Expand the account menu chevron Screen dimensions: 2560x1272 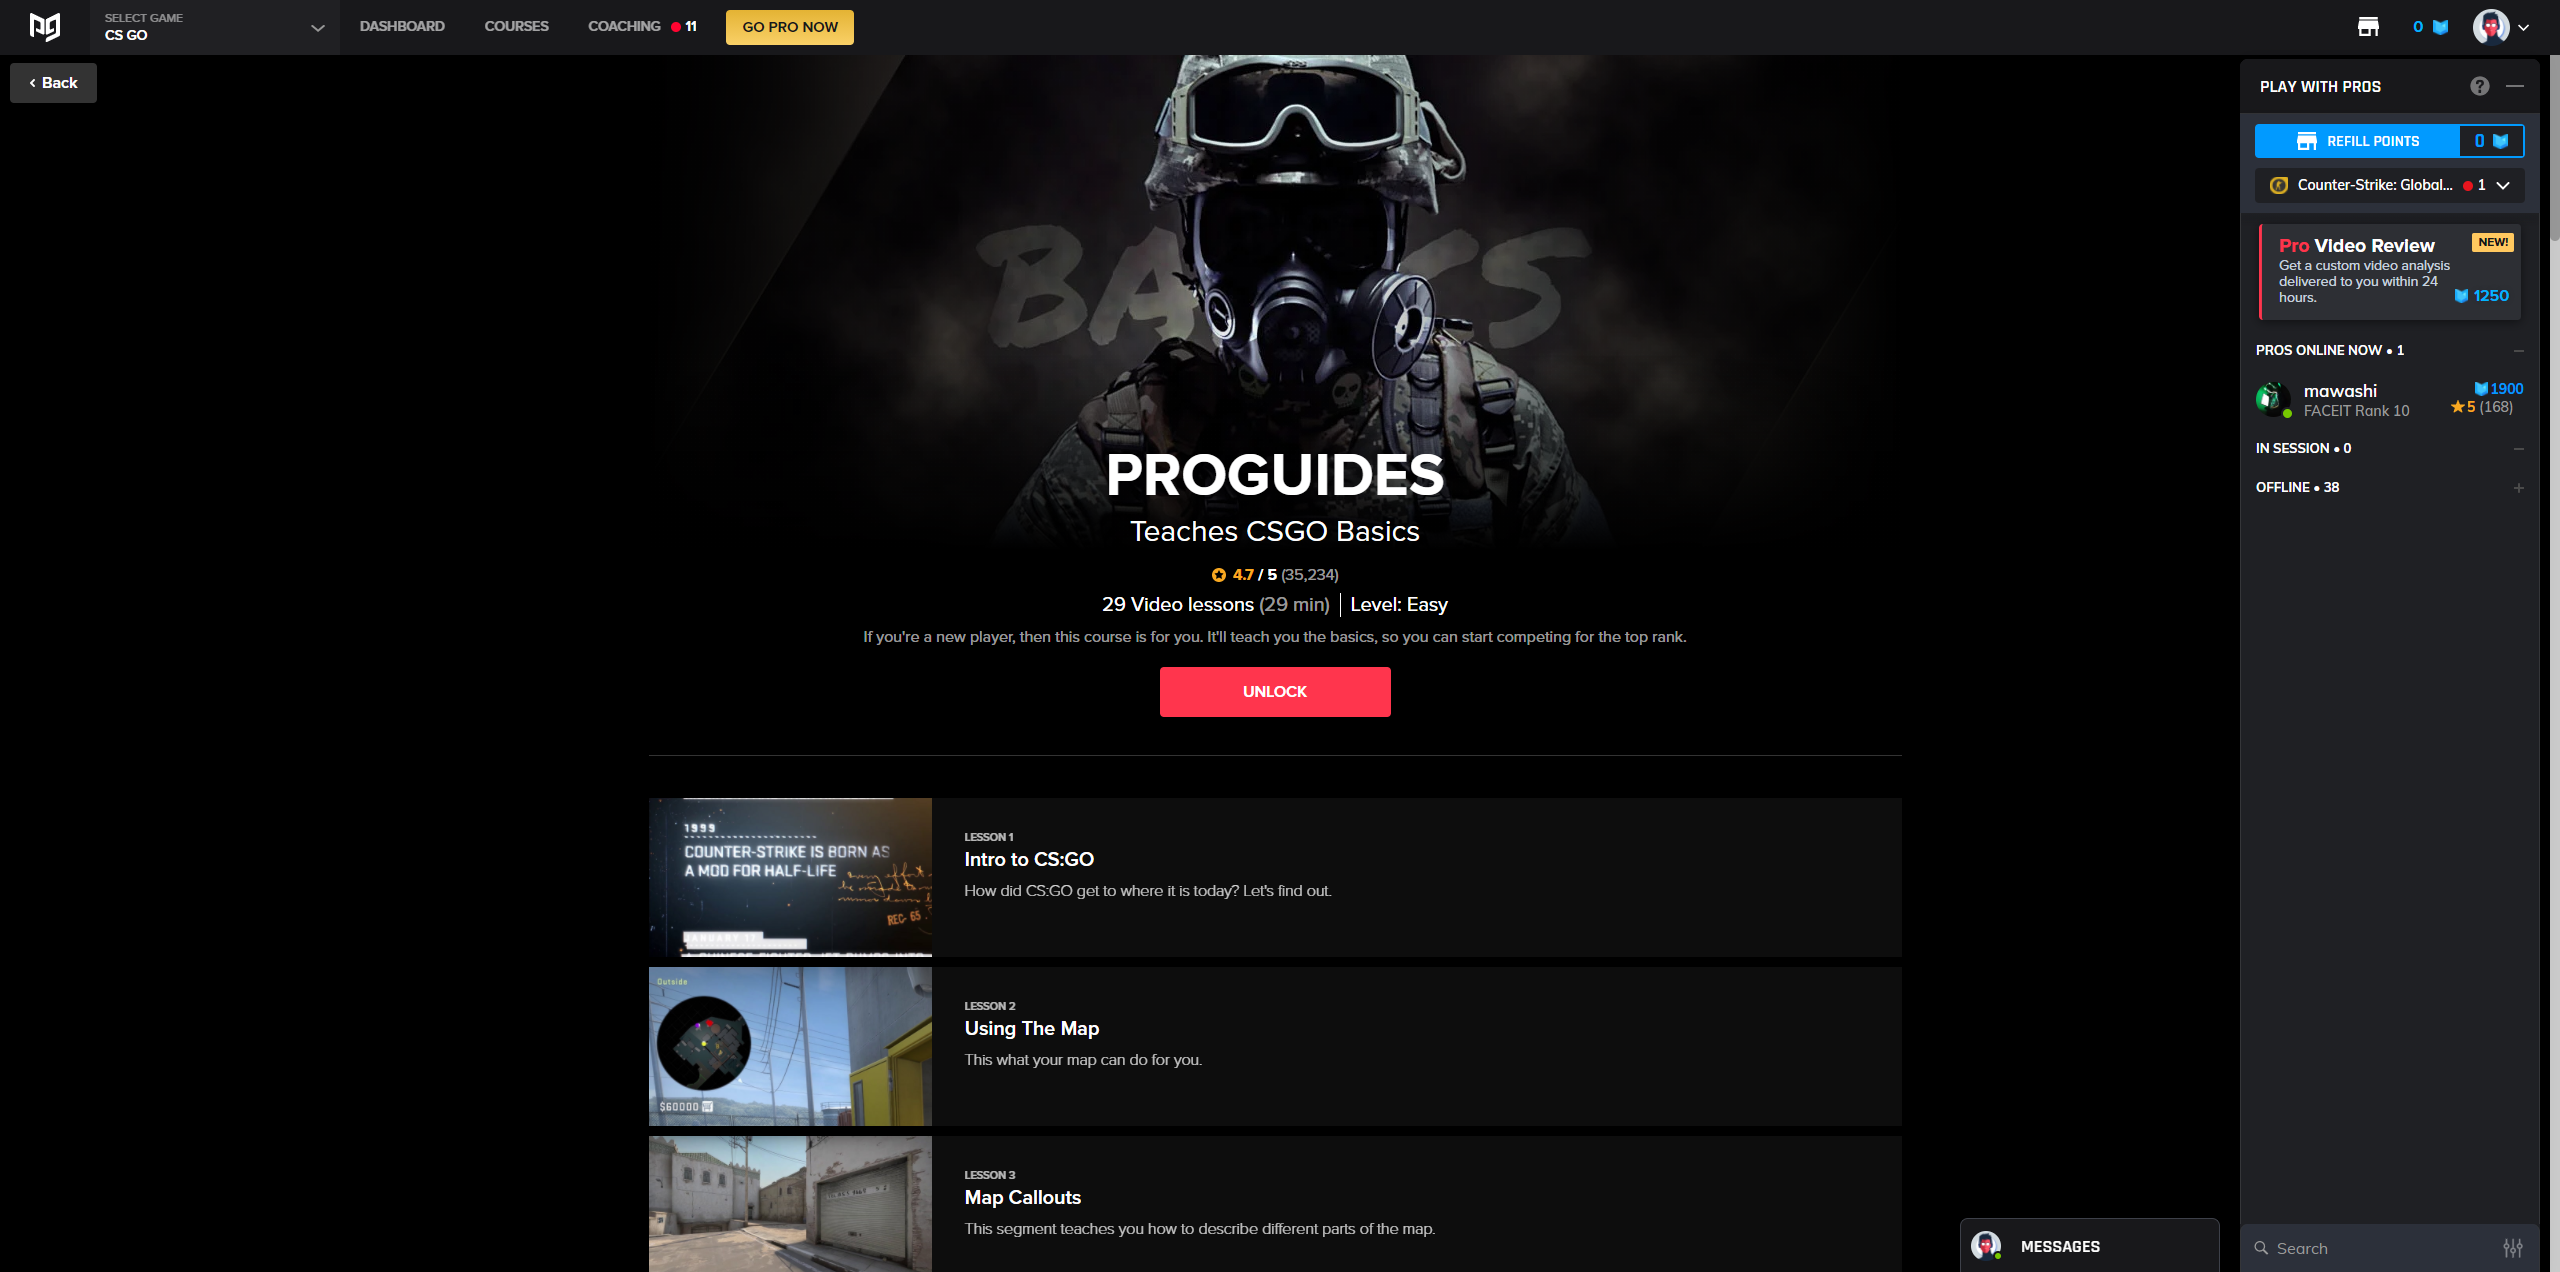tap(2524, 28)
